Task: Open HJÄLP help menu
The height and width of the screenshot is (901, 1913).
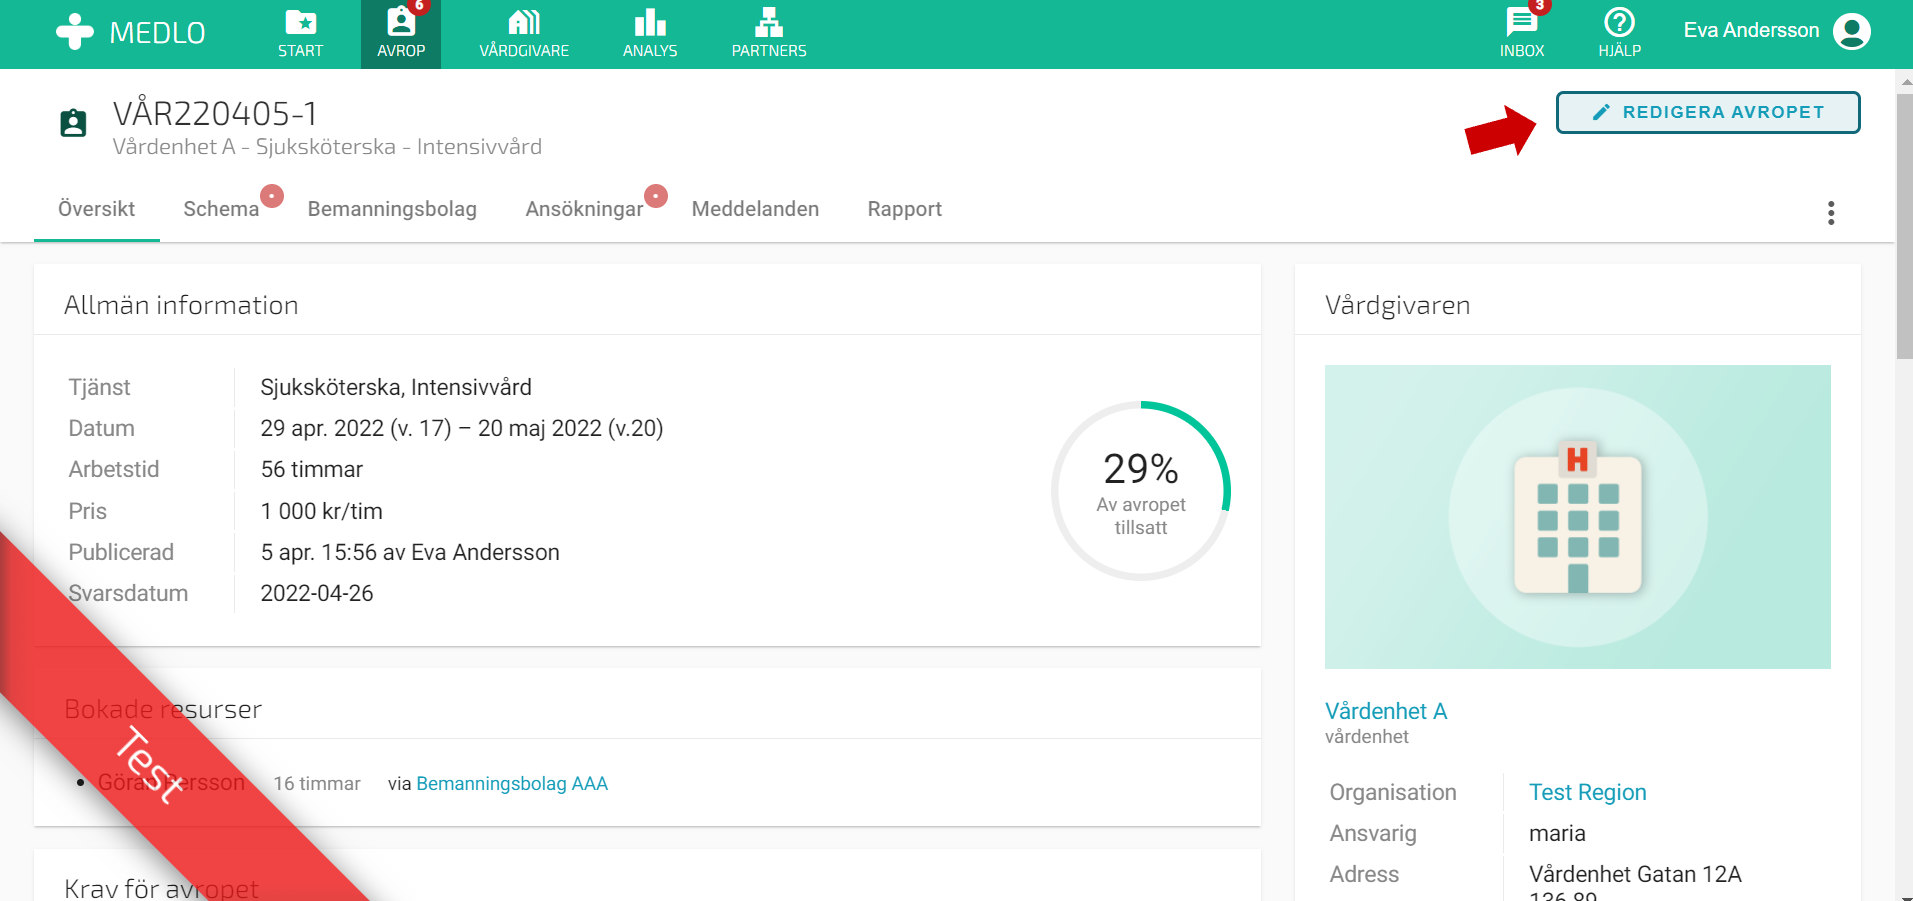Action: 1620,34
